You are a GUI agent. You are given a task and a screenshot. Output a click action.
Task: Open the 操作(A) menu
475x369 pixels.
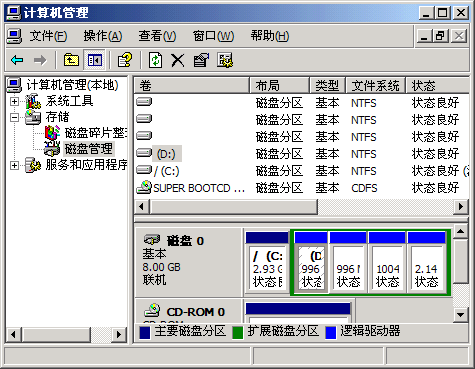pos(103,36)
